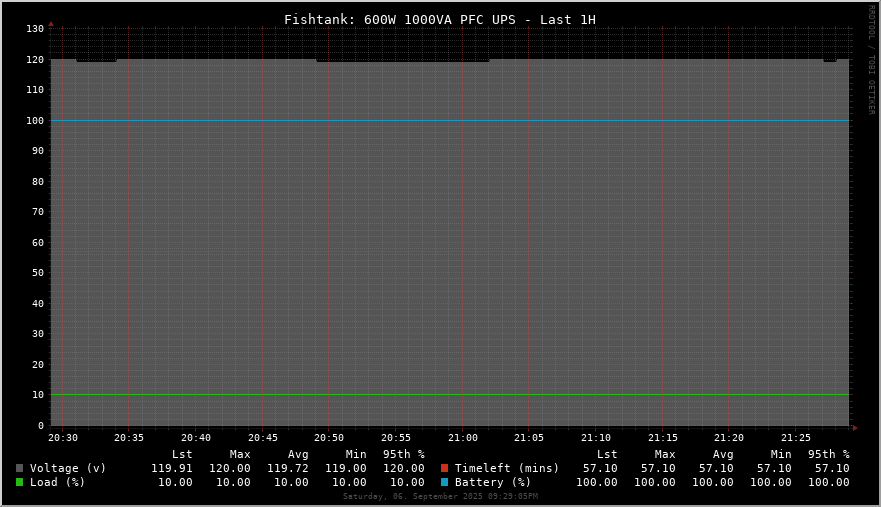Click the Battery Lst value 100.00
Screen dimensions: 881x507
597,482
